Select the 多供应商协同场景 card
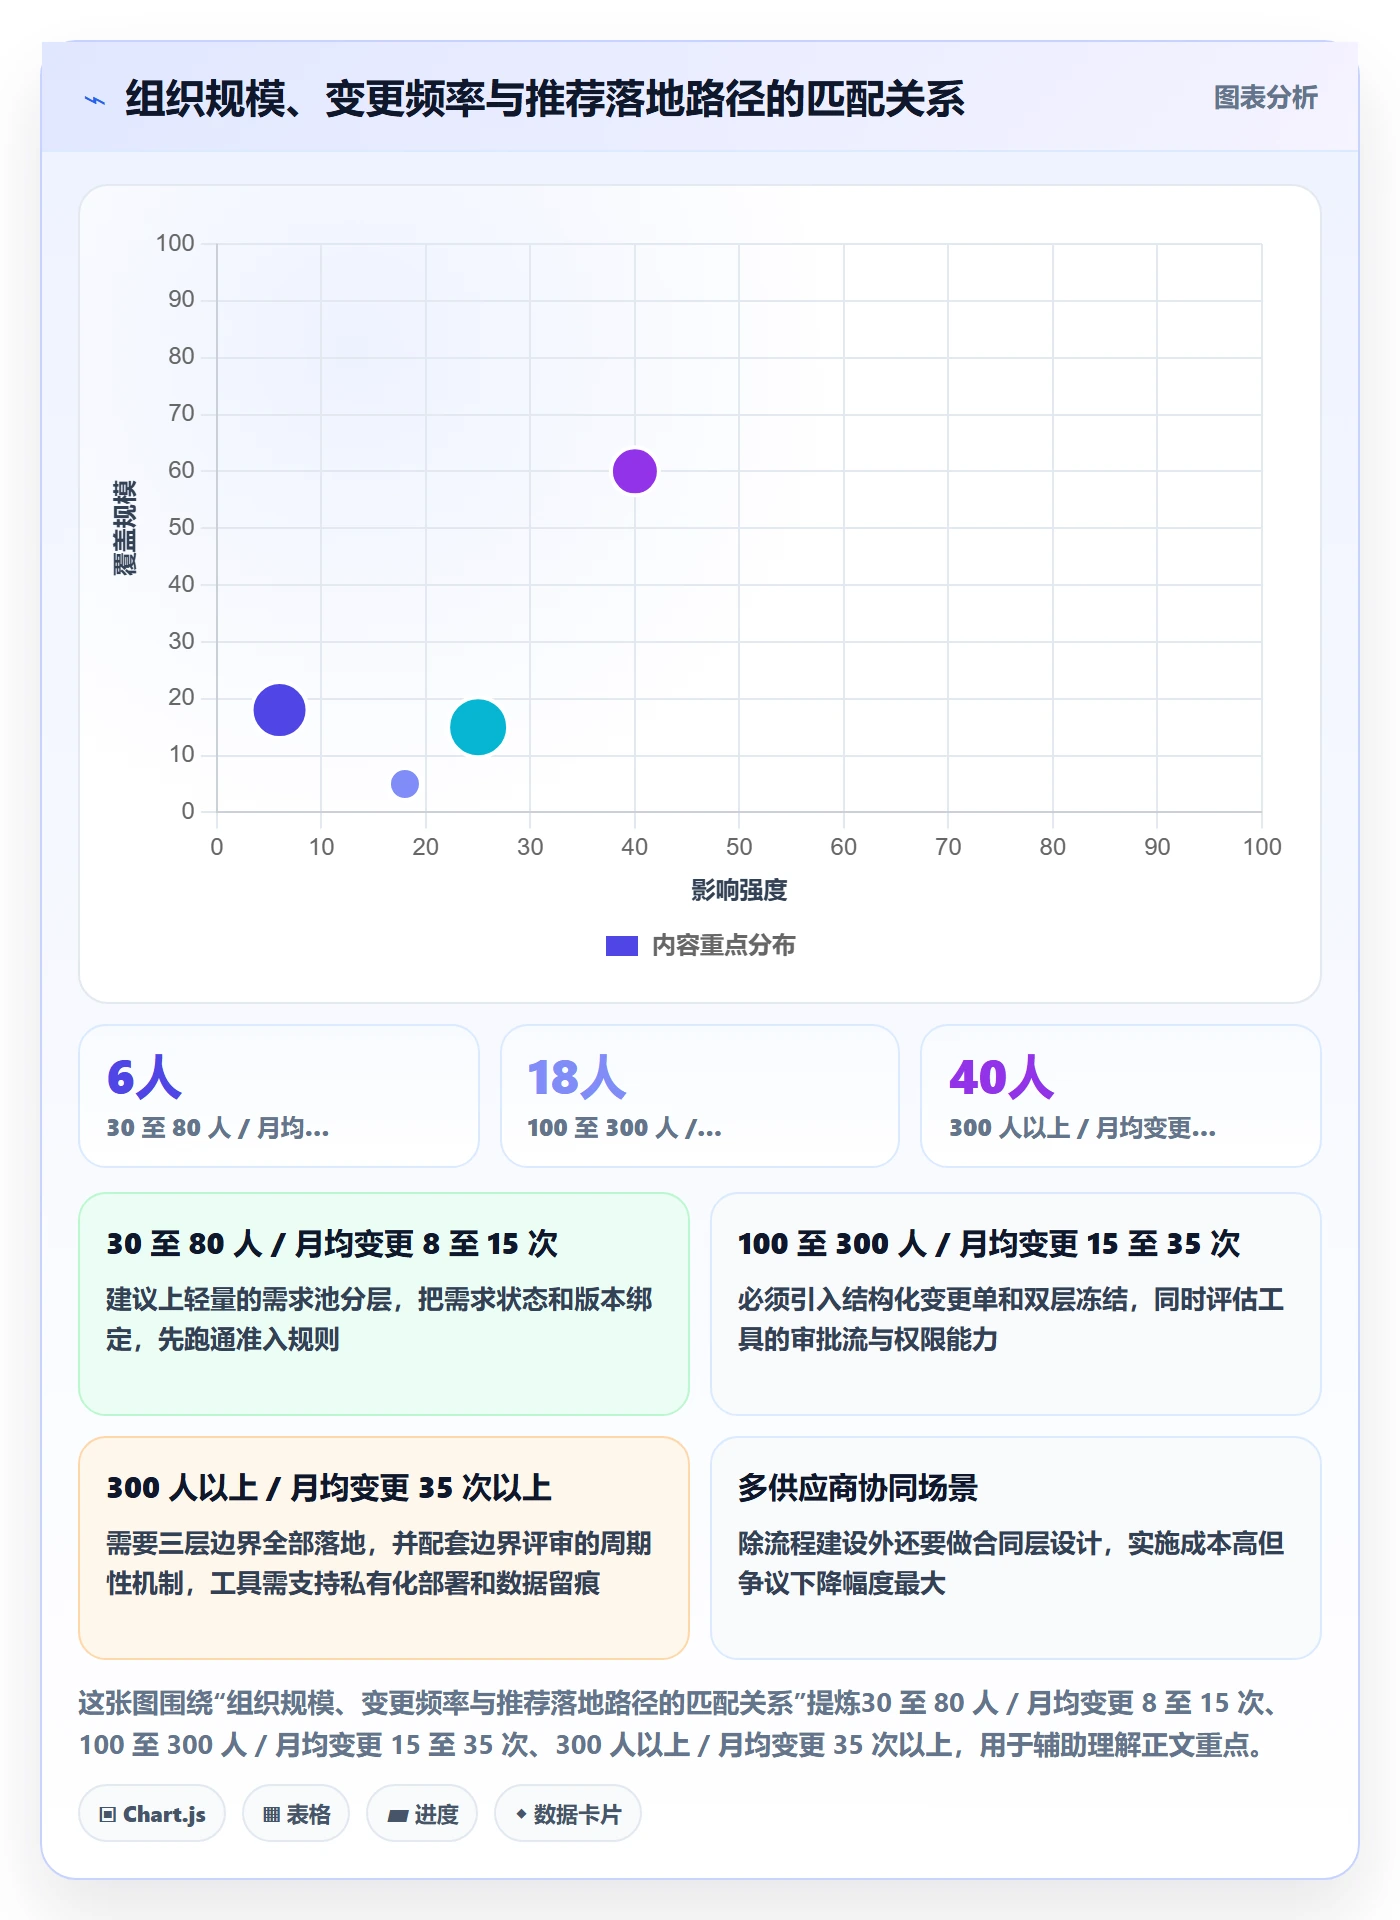 click(1016, 1548)
